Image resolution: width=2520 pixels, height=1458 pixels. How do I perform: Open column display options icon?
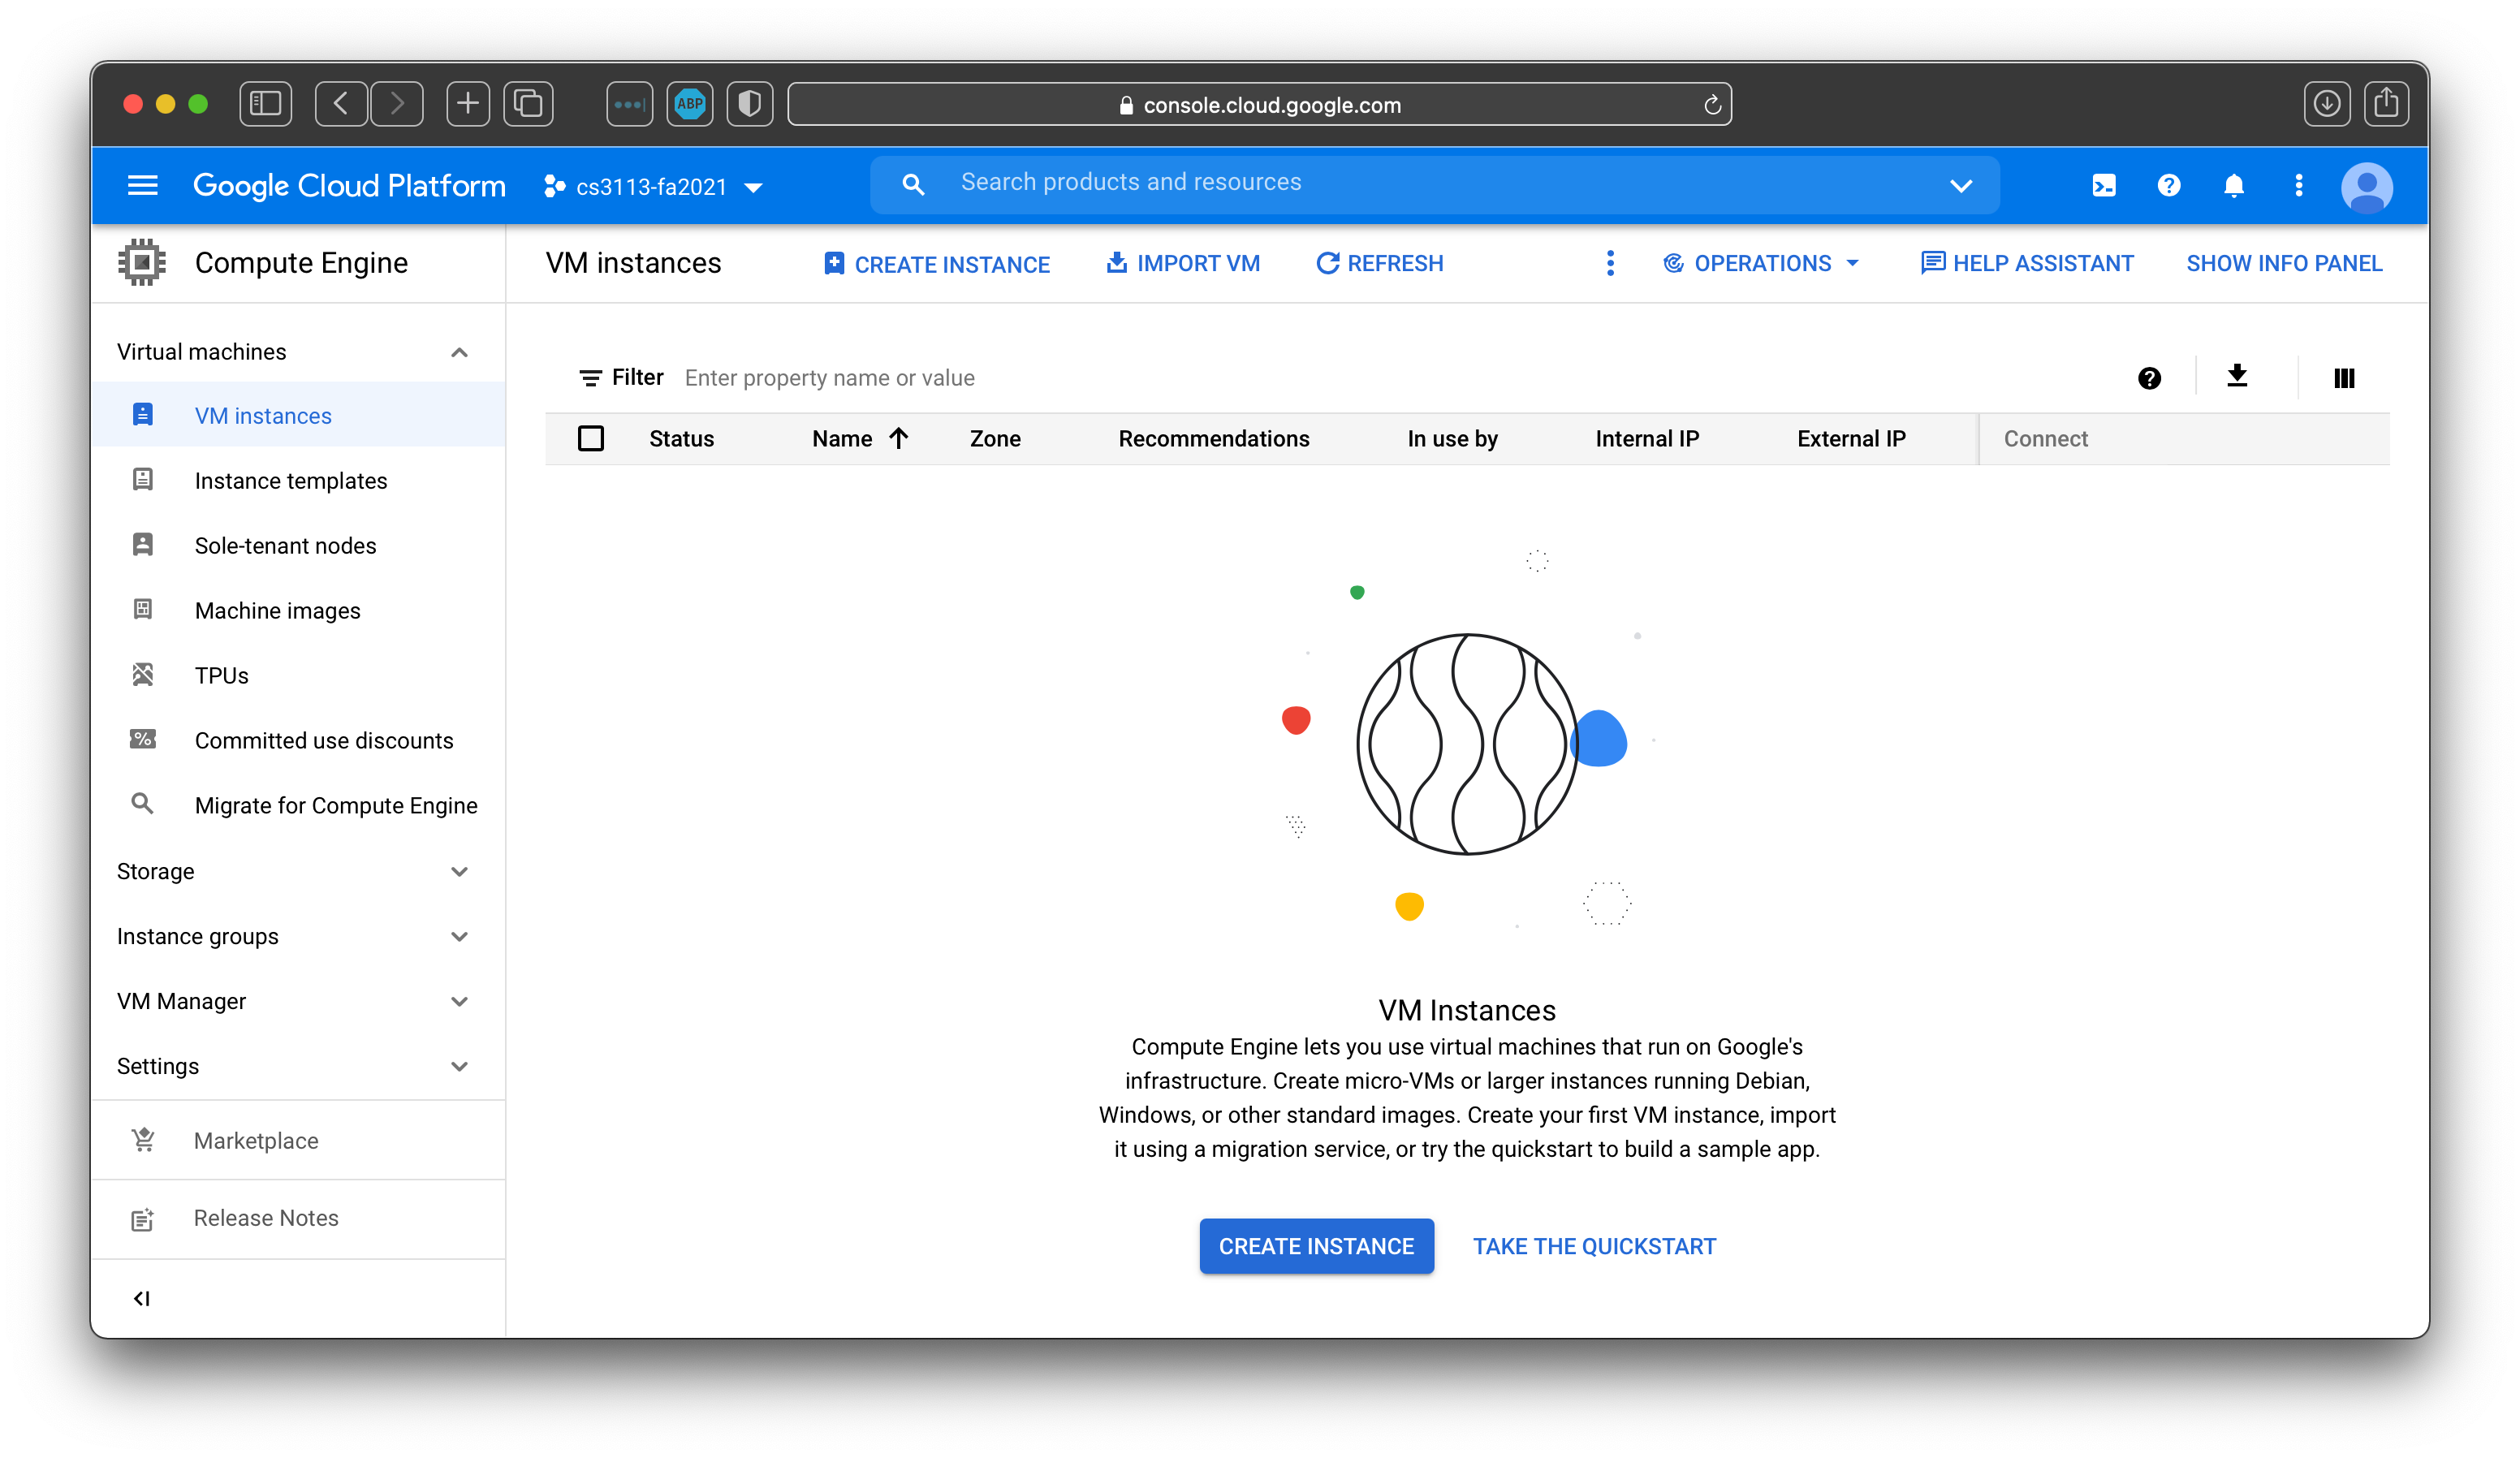coord(2344,378)
